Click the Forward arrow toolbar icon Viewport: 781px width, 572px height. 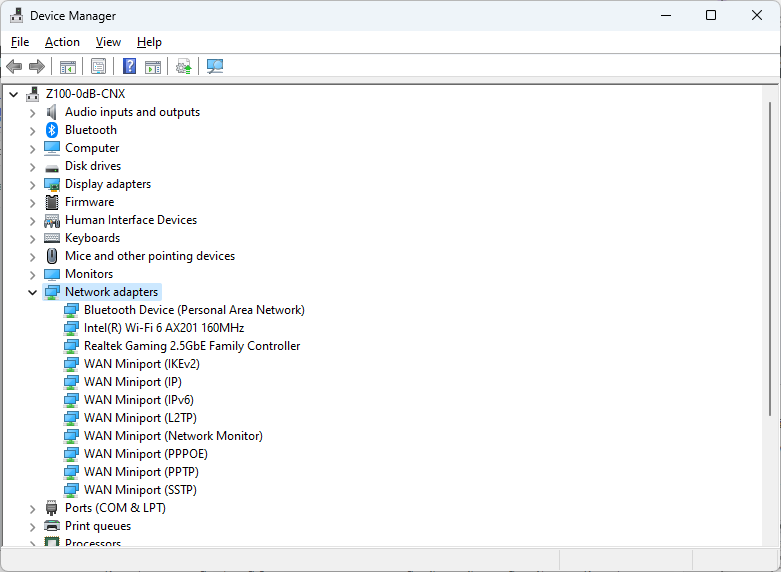[37, 66]
